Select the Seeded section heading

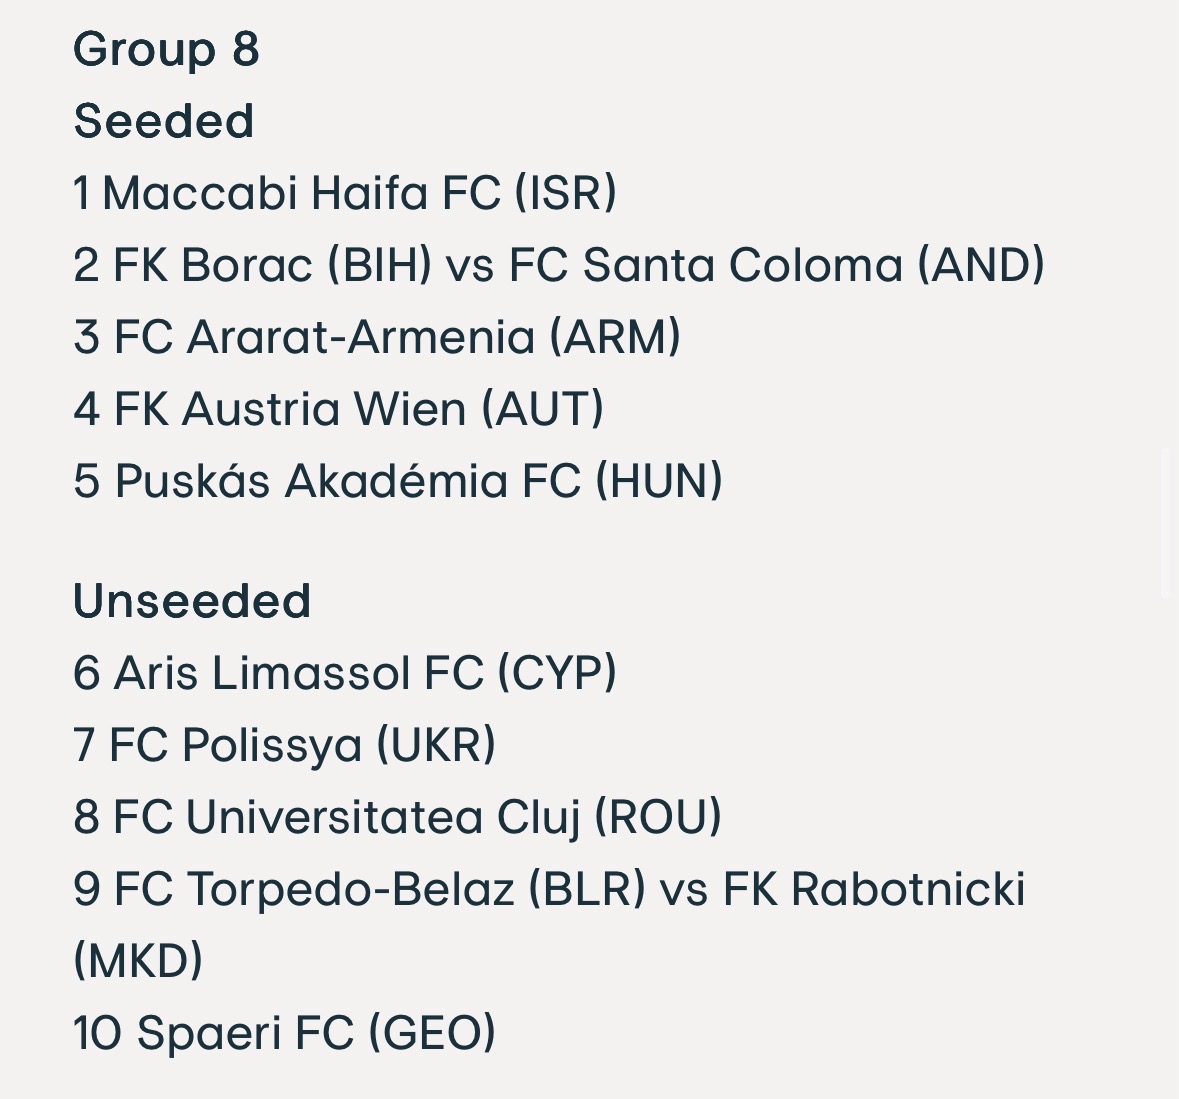pyautogui.click(x=164, y=121)
